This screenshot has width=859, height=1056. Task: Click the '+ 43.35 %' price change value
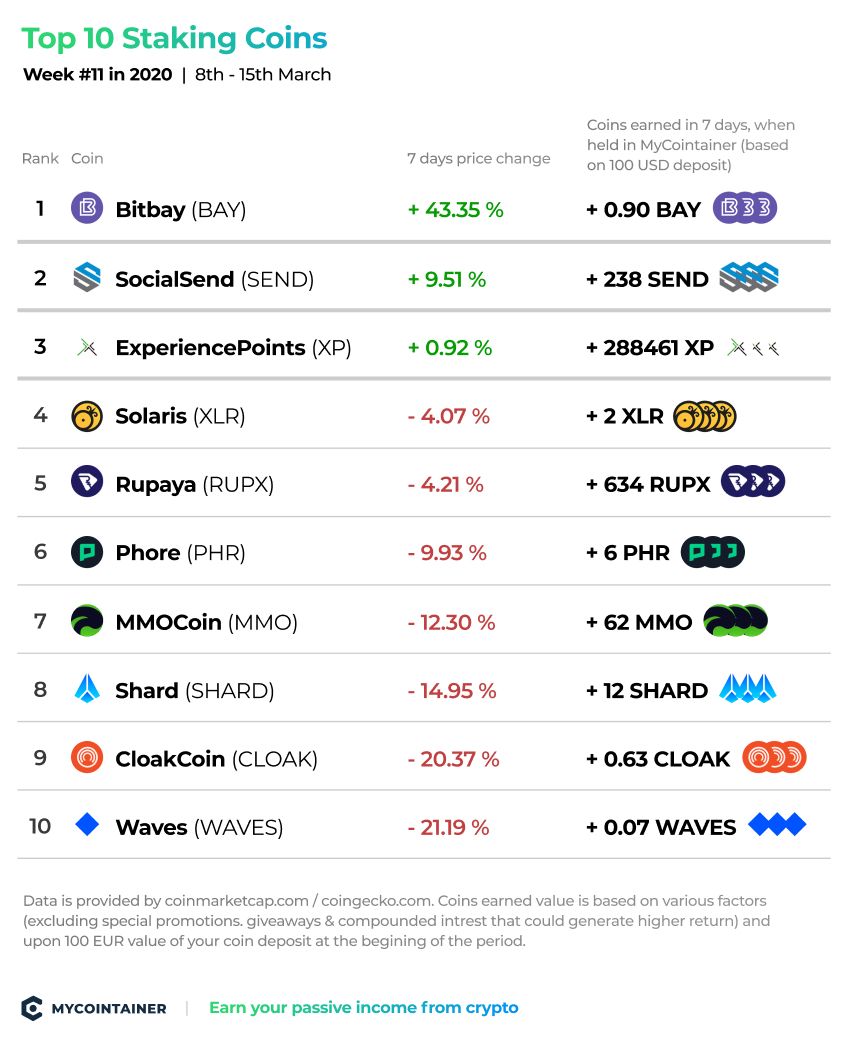tap(455, 209)
